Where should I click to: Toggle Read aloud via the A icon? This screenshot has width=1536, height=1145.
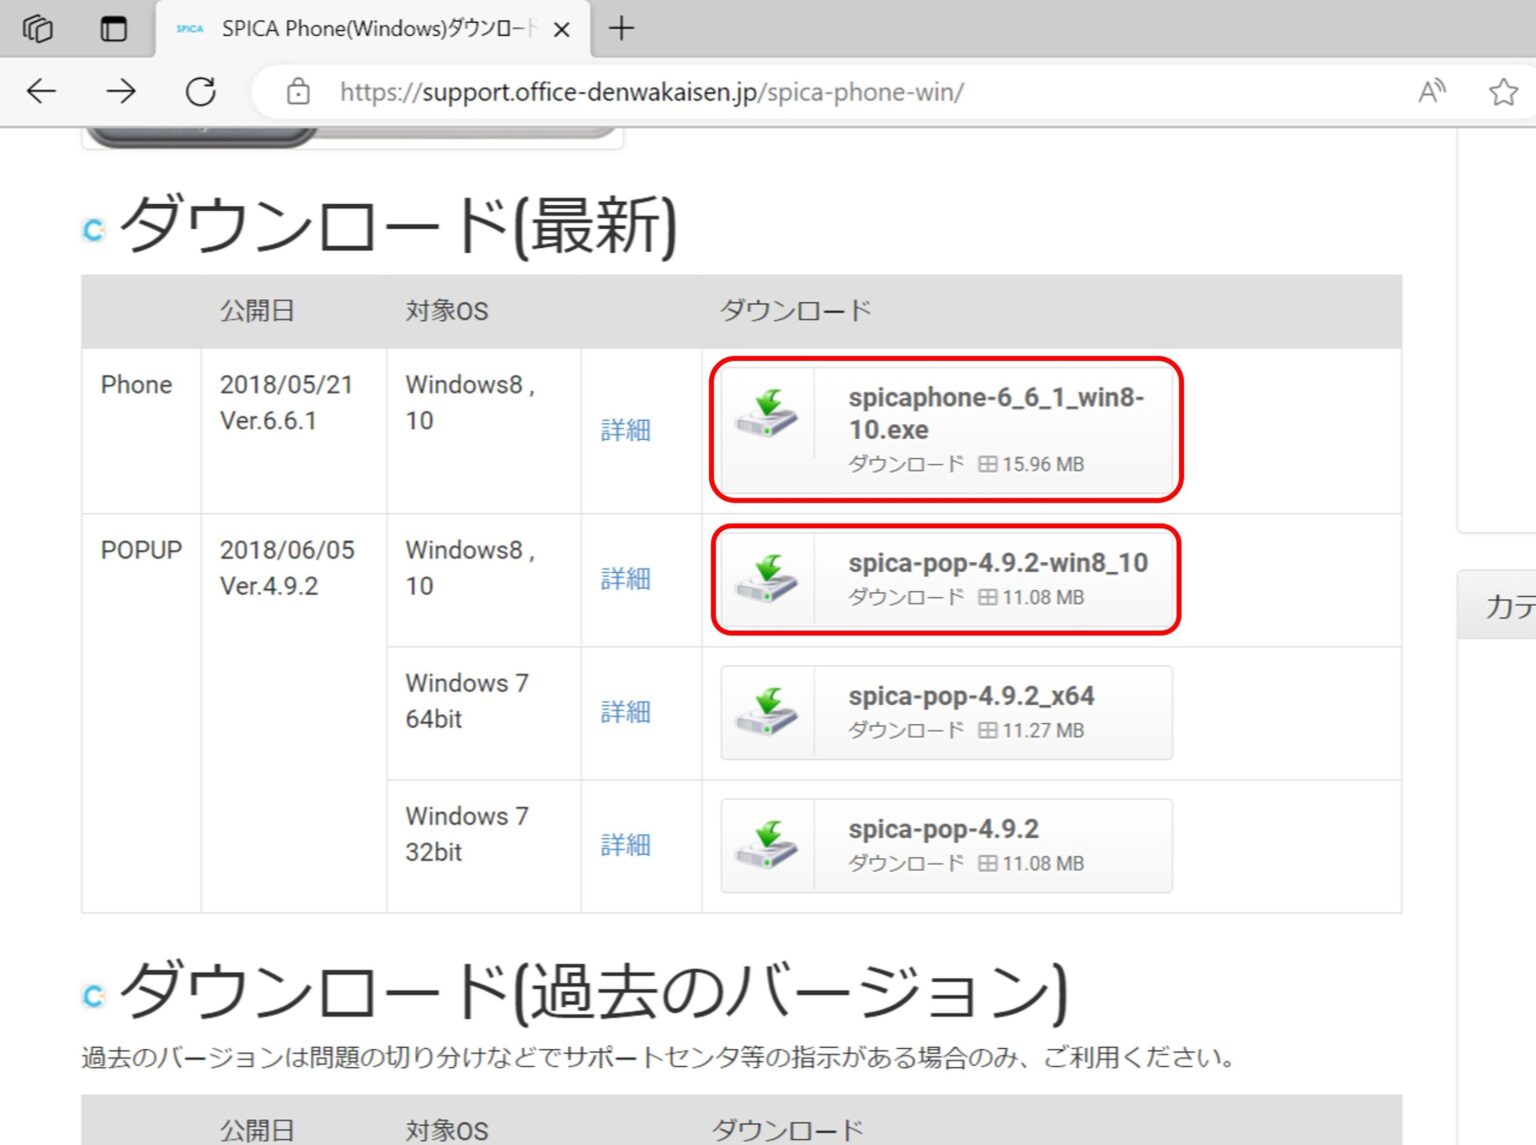pos(1431,91)
